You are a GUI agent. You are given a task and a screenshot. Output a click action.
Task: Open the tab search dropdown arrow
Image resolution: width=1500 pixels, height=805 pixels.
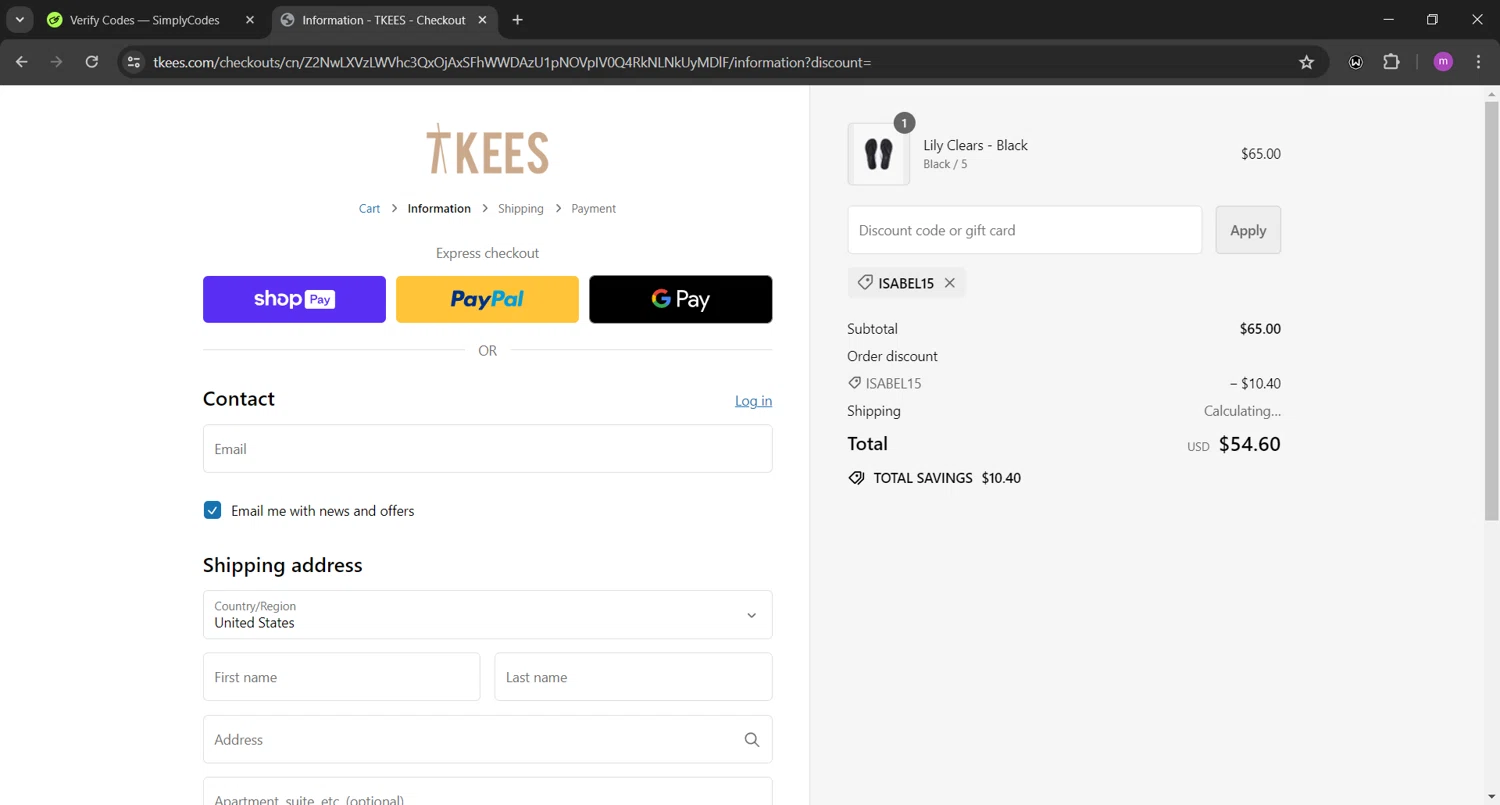click(19, 20)
